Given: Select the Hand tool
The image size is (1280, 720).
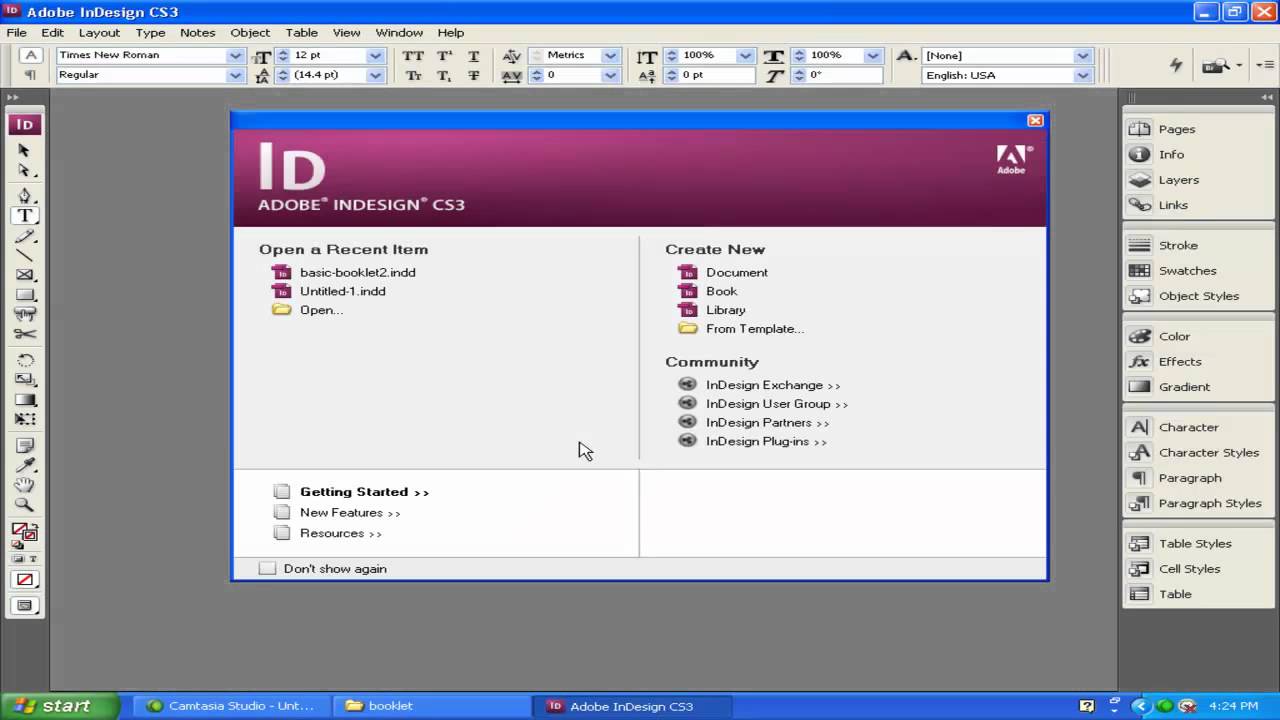Looking at the screenshot, I should (25, 485).
